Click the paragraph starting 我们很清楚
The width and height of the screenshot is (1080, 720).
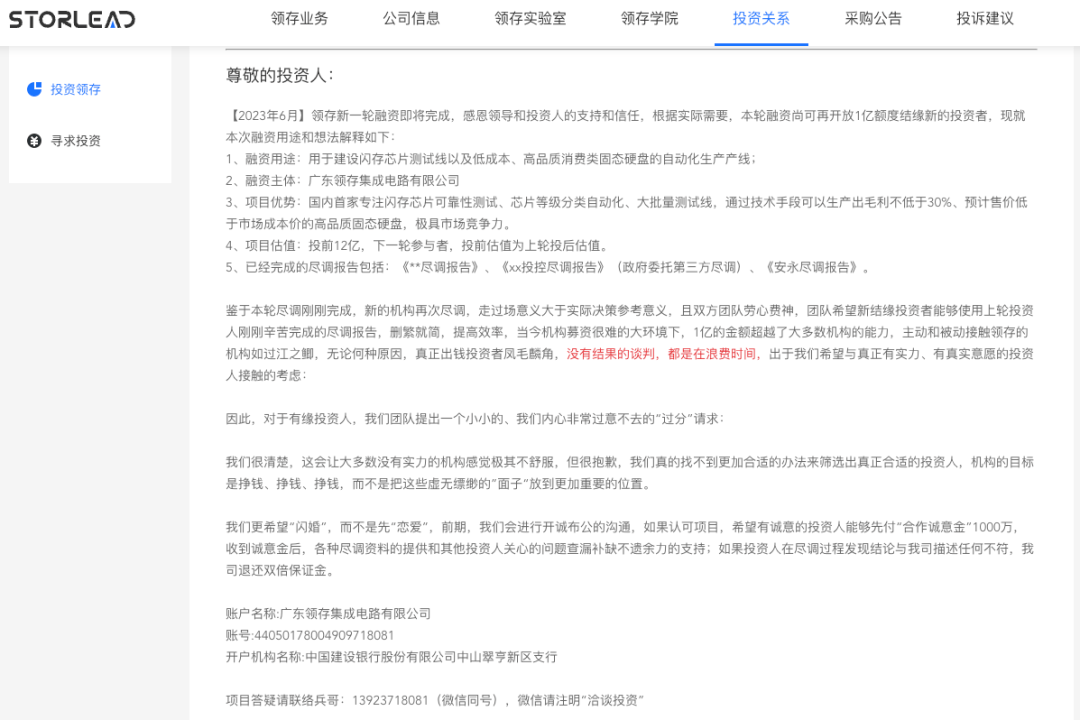tap(630, 473)
